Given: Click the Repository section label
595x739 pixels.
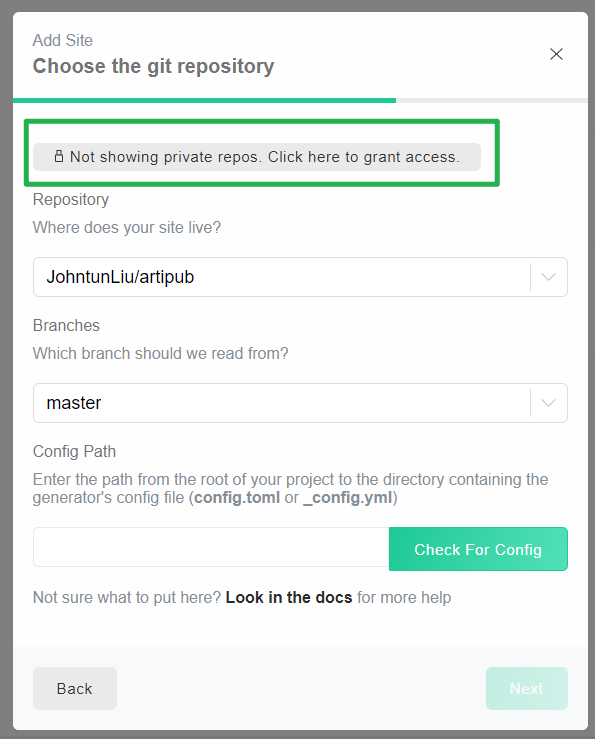Looking at the screenshot, I should point(71,200).
